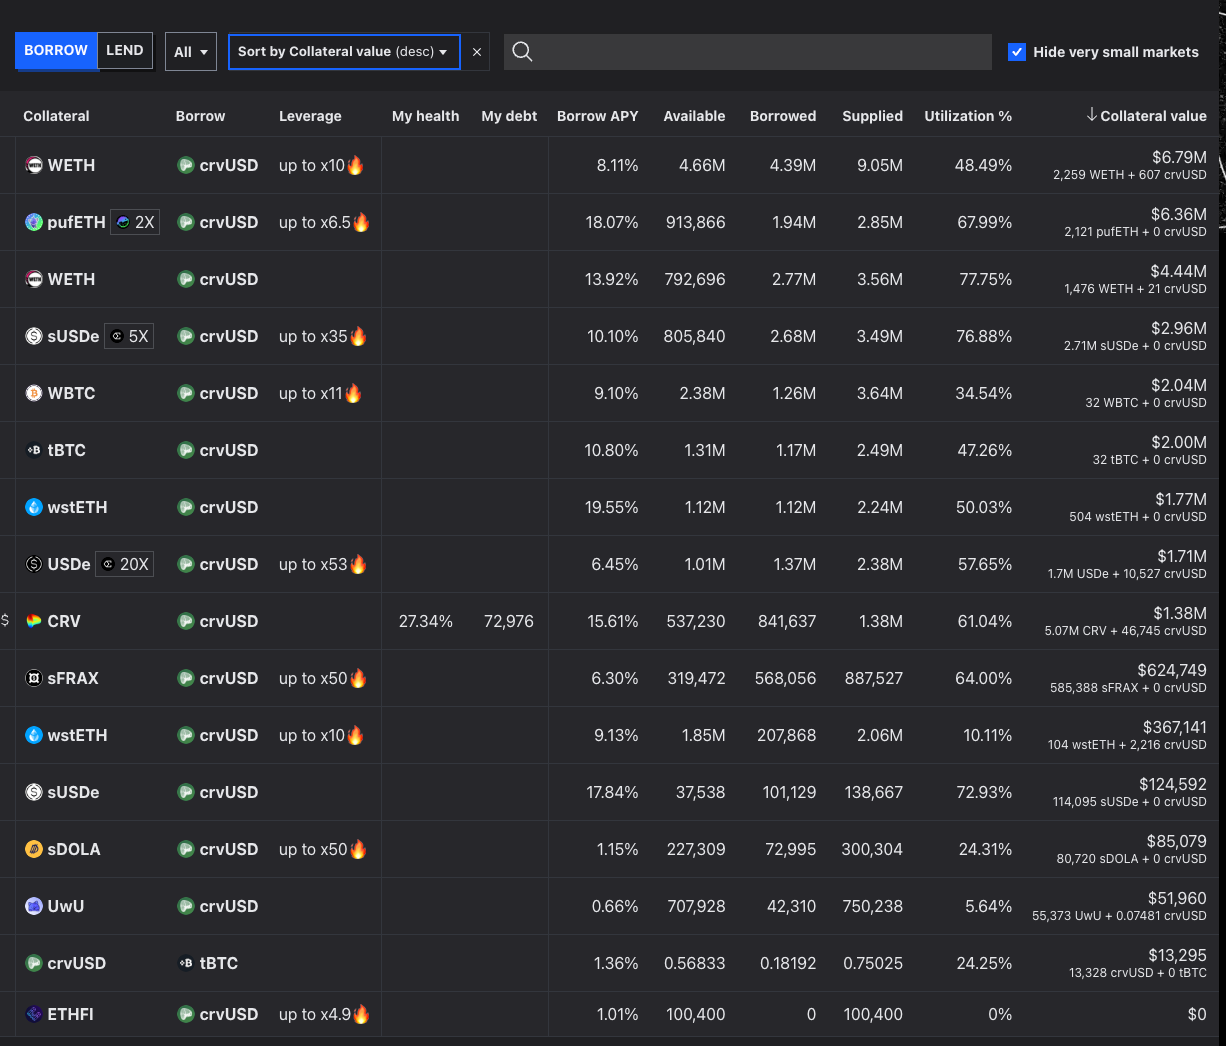The image size is (1226, 1046).
Task: Click tBTC collateral token icon
Action: pyautogui.click(x=34, y=450)
